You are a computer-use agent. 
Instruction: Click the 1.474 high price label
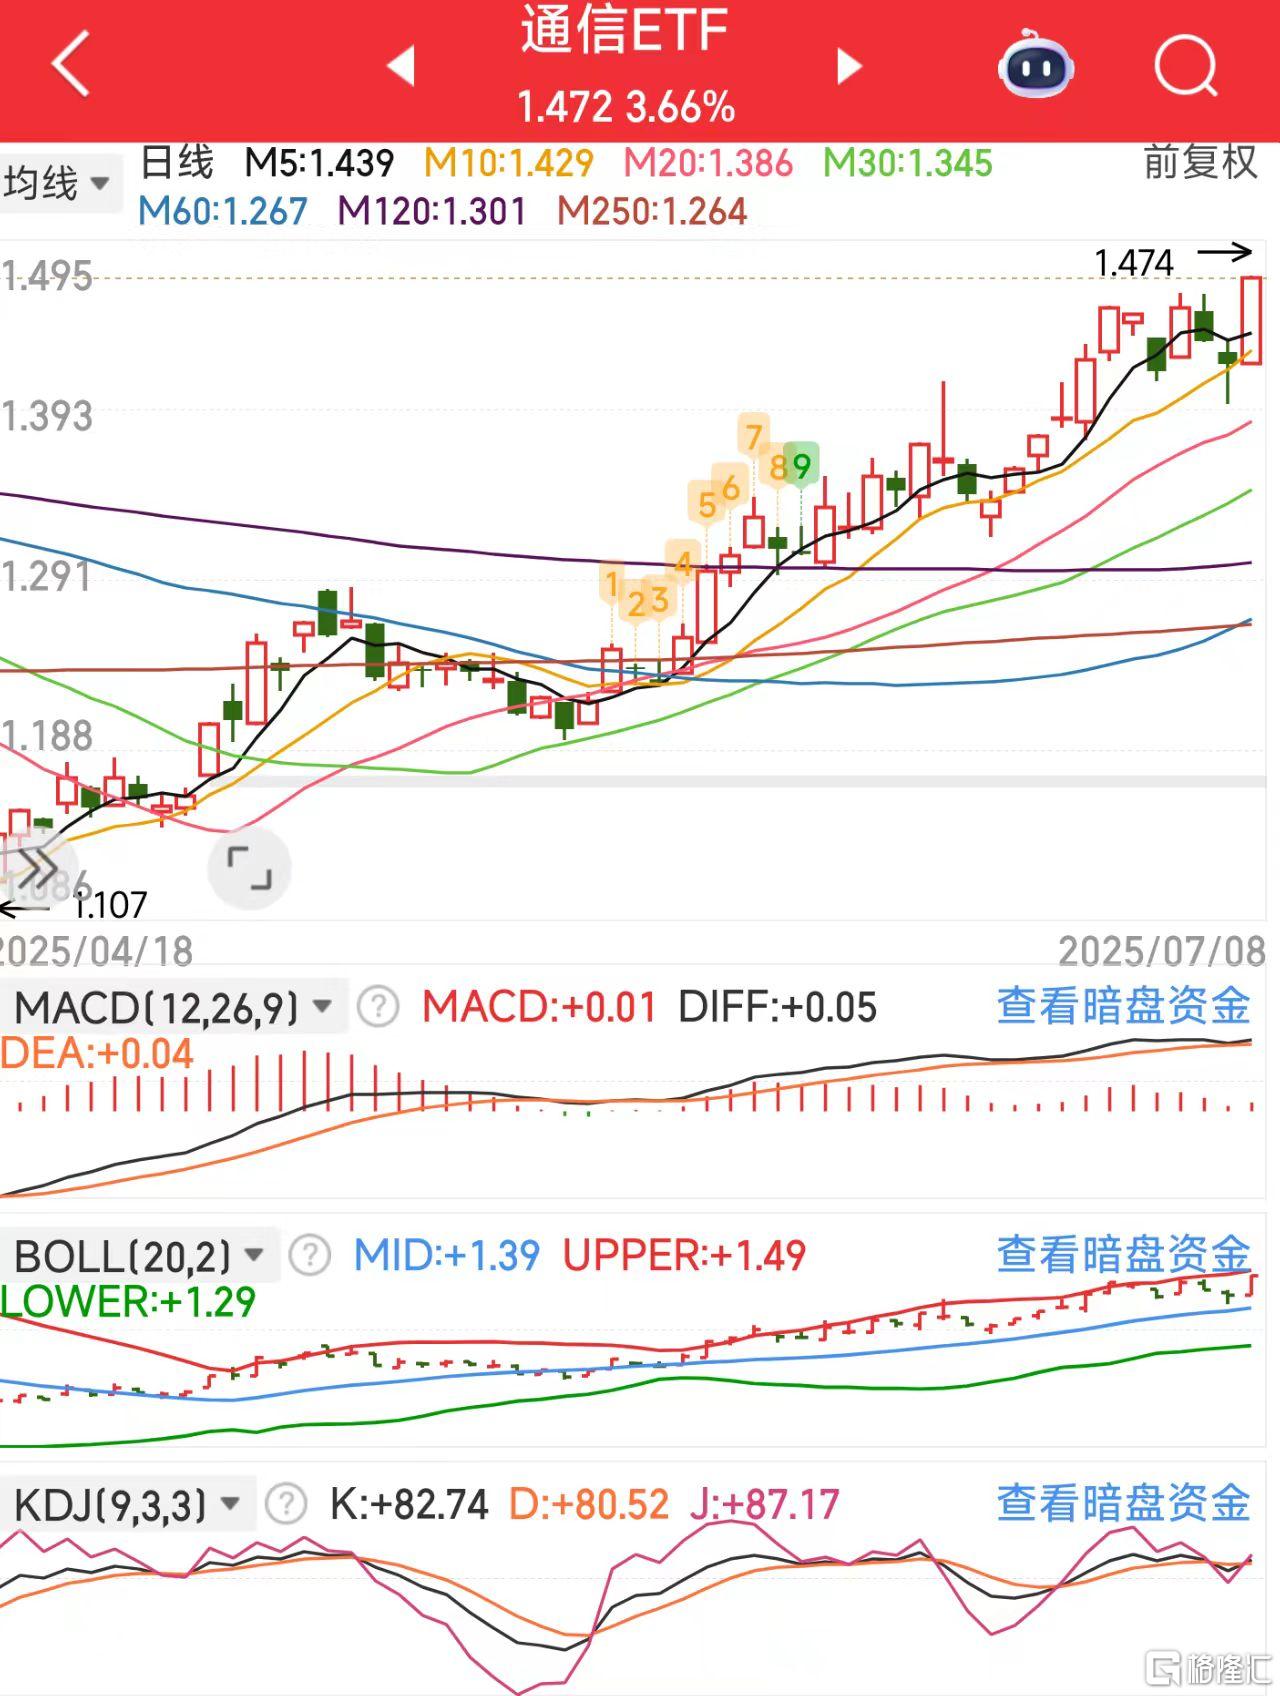1134,263
